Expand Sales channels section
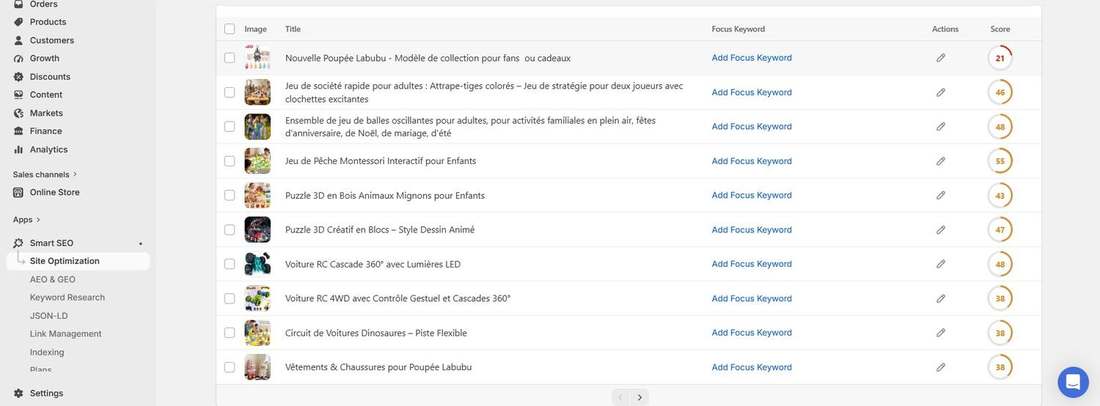The image size is (1100, 406). [45, 174]
